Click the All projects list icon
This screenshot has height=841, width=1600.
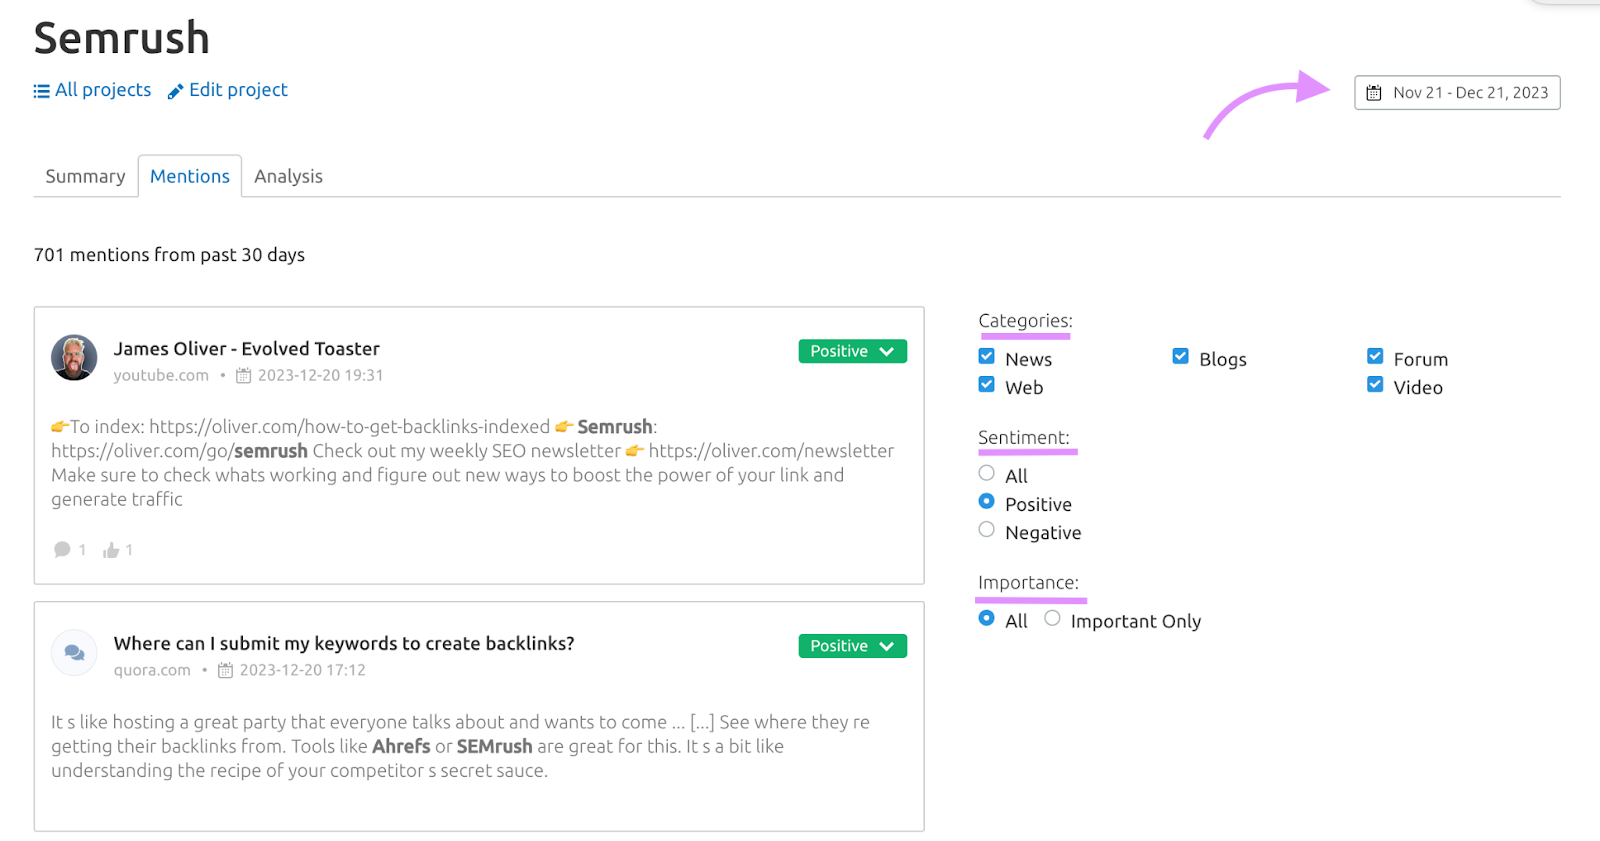[x=41, y=91]
